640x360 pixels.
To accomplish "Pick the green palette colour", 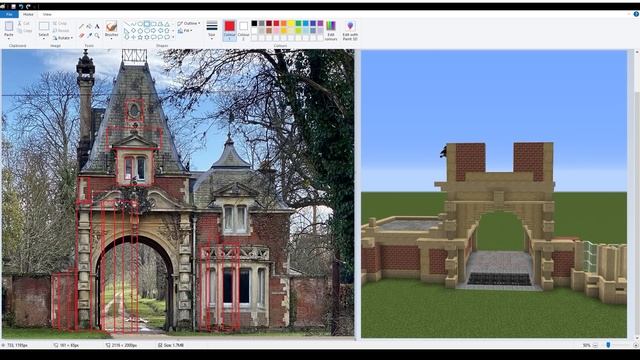I will point(298,23).
